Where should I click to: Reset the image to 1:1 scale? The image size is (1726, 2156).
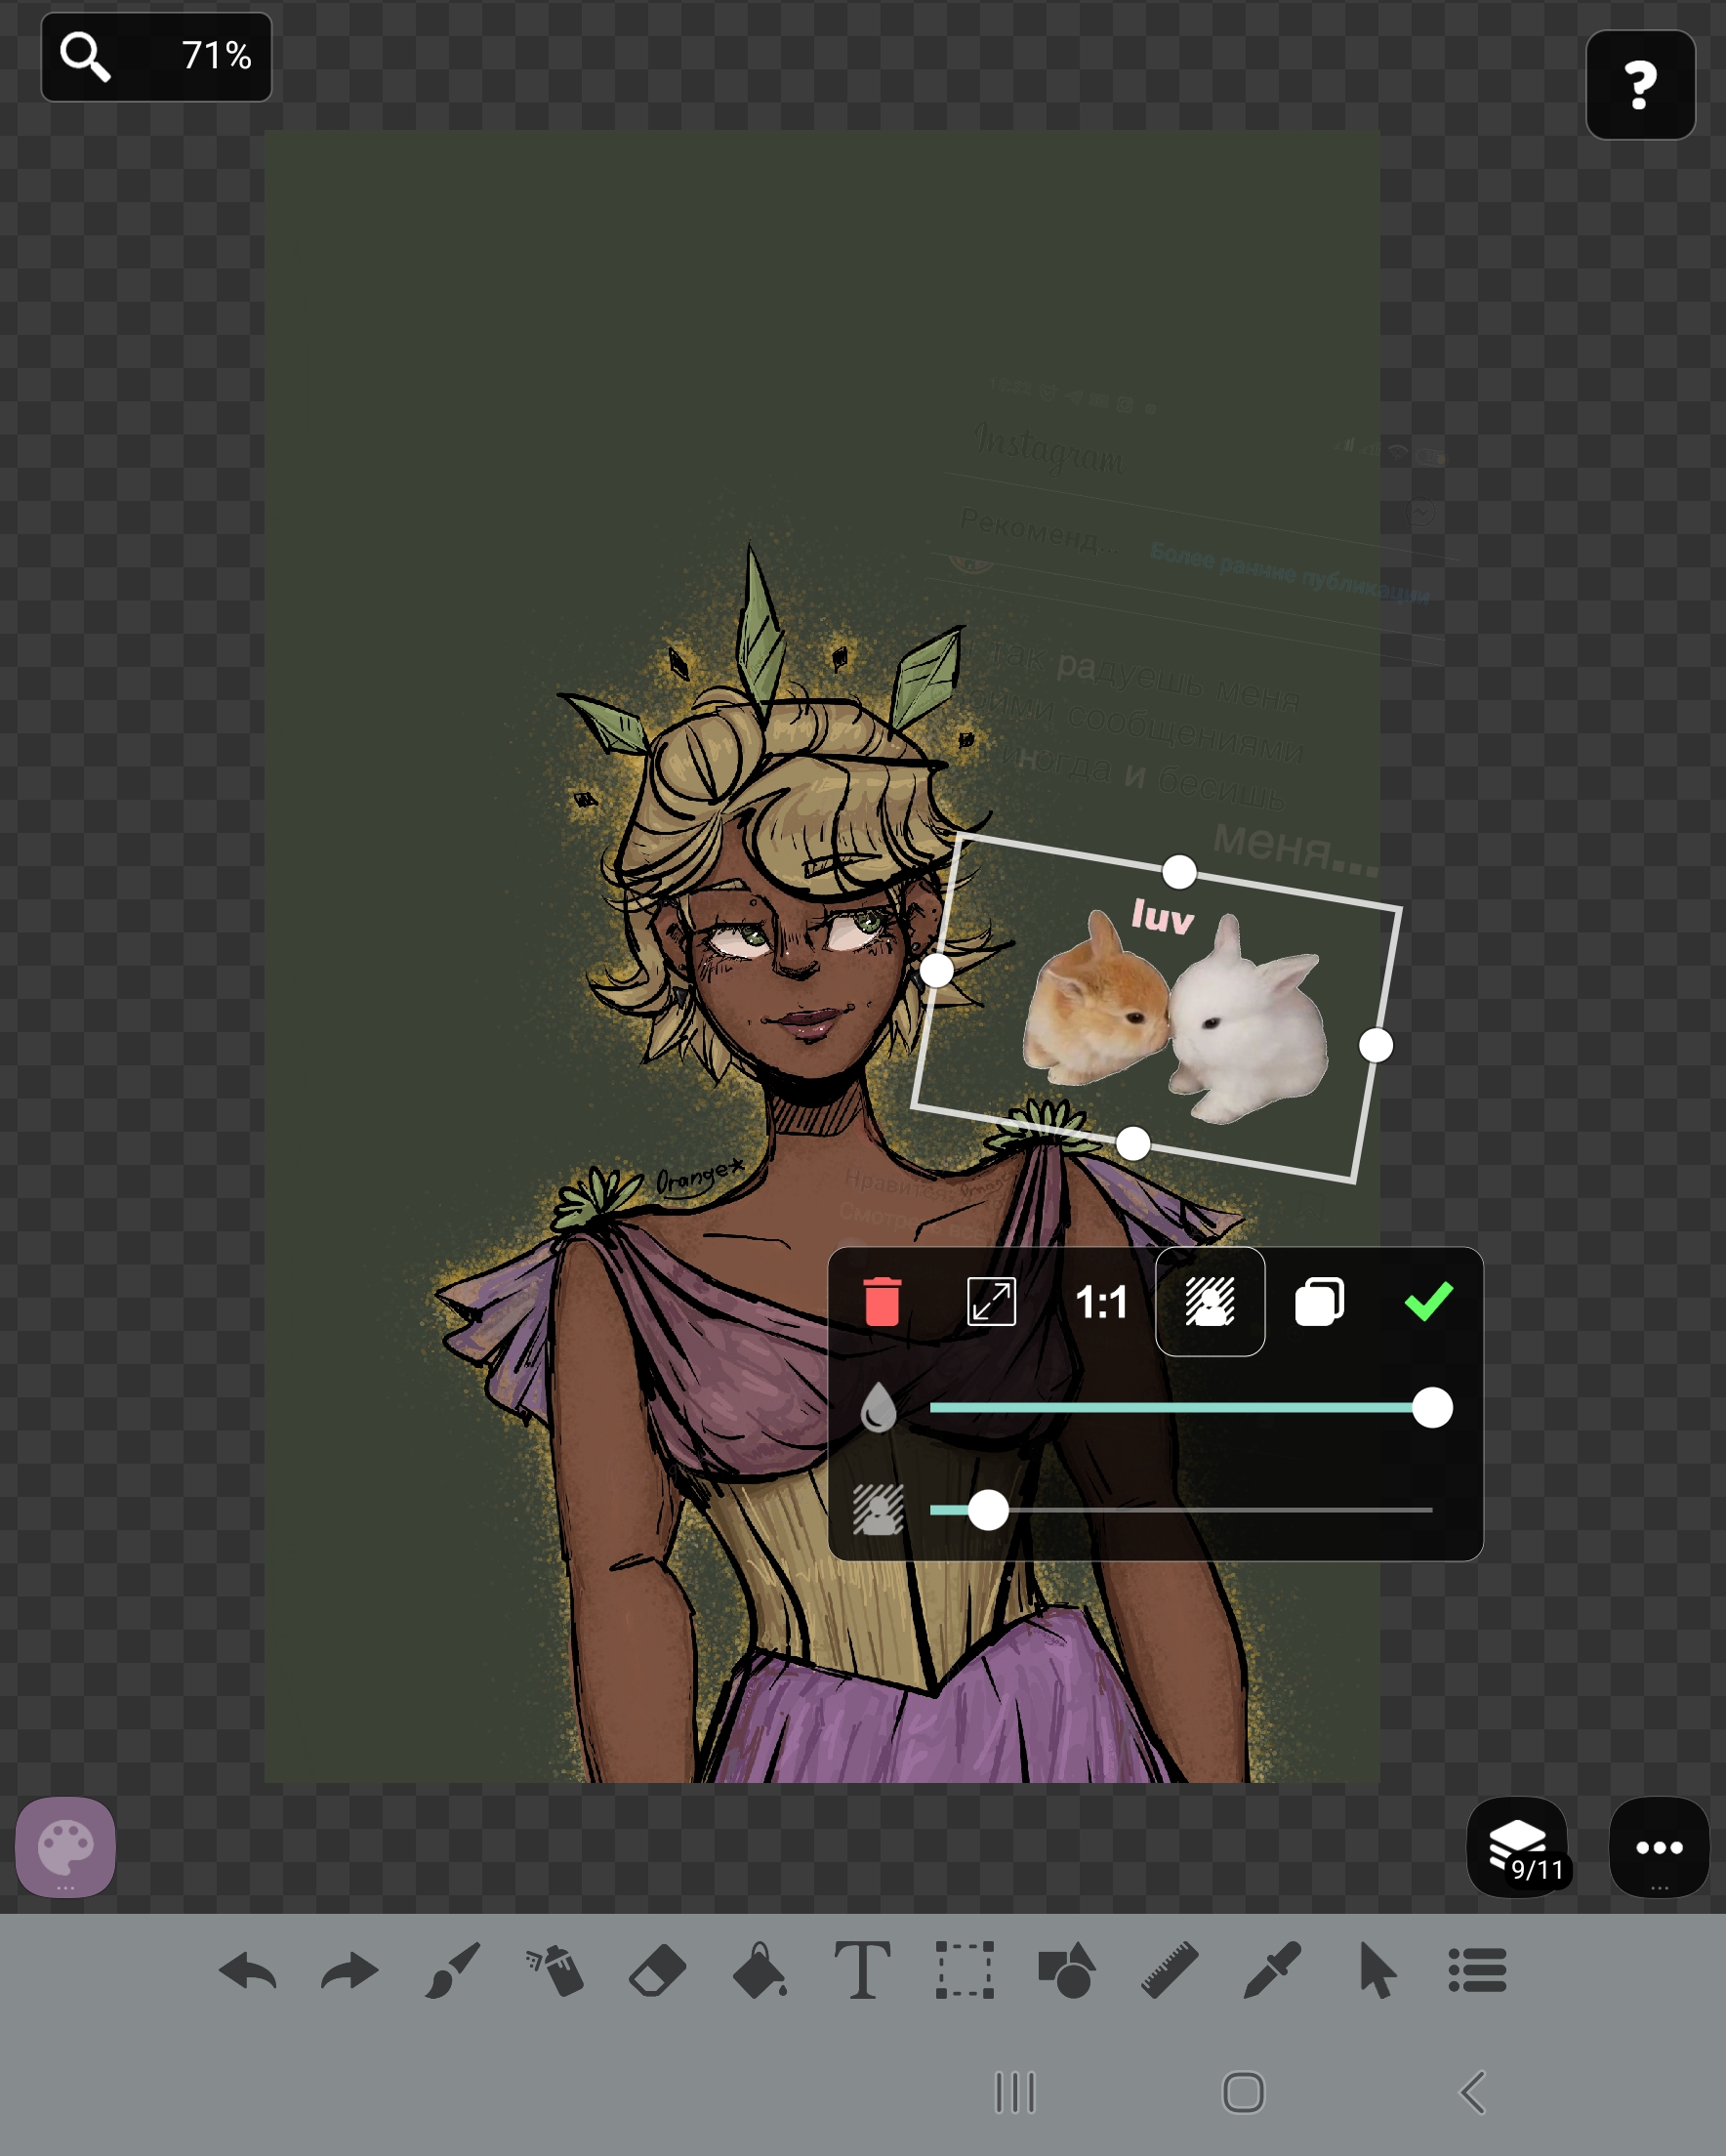tap(1101, 1302)
